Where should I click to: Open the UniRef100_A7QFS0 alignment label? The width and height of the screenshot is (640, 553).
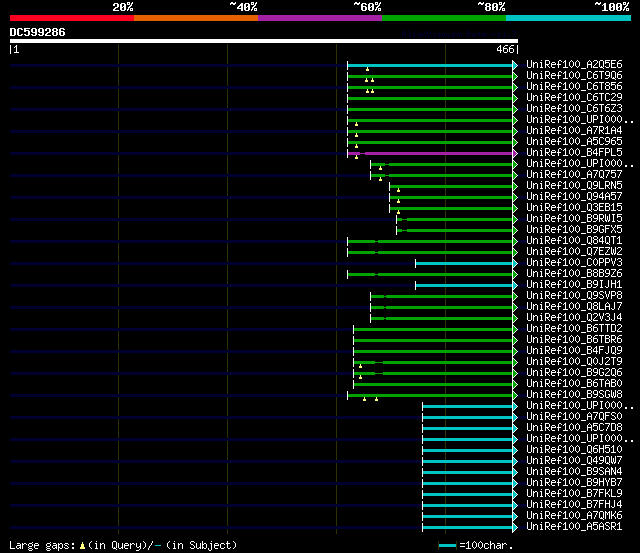[574, 417]
